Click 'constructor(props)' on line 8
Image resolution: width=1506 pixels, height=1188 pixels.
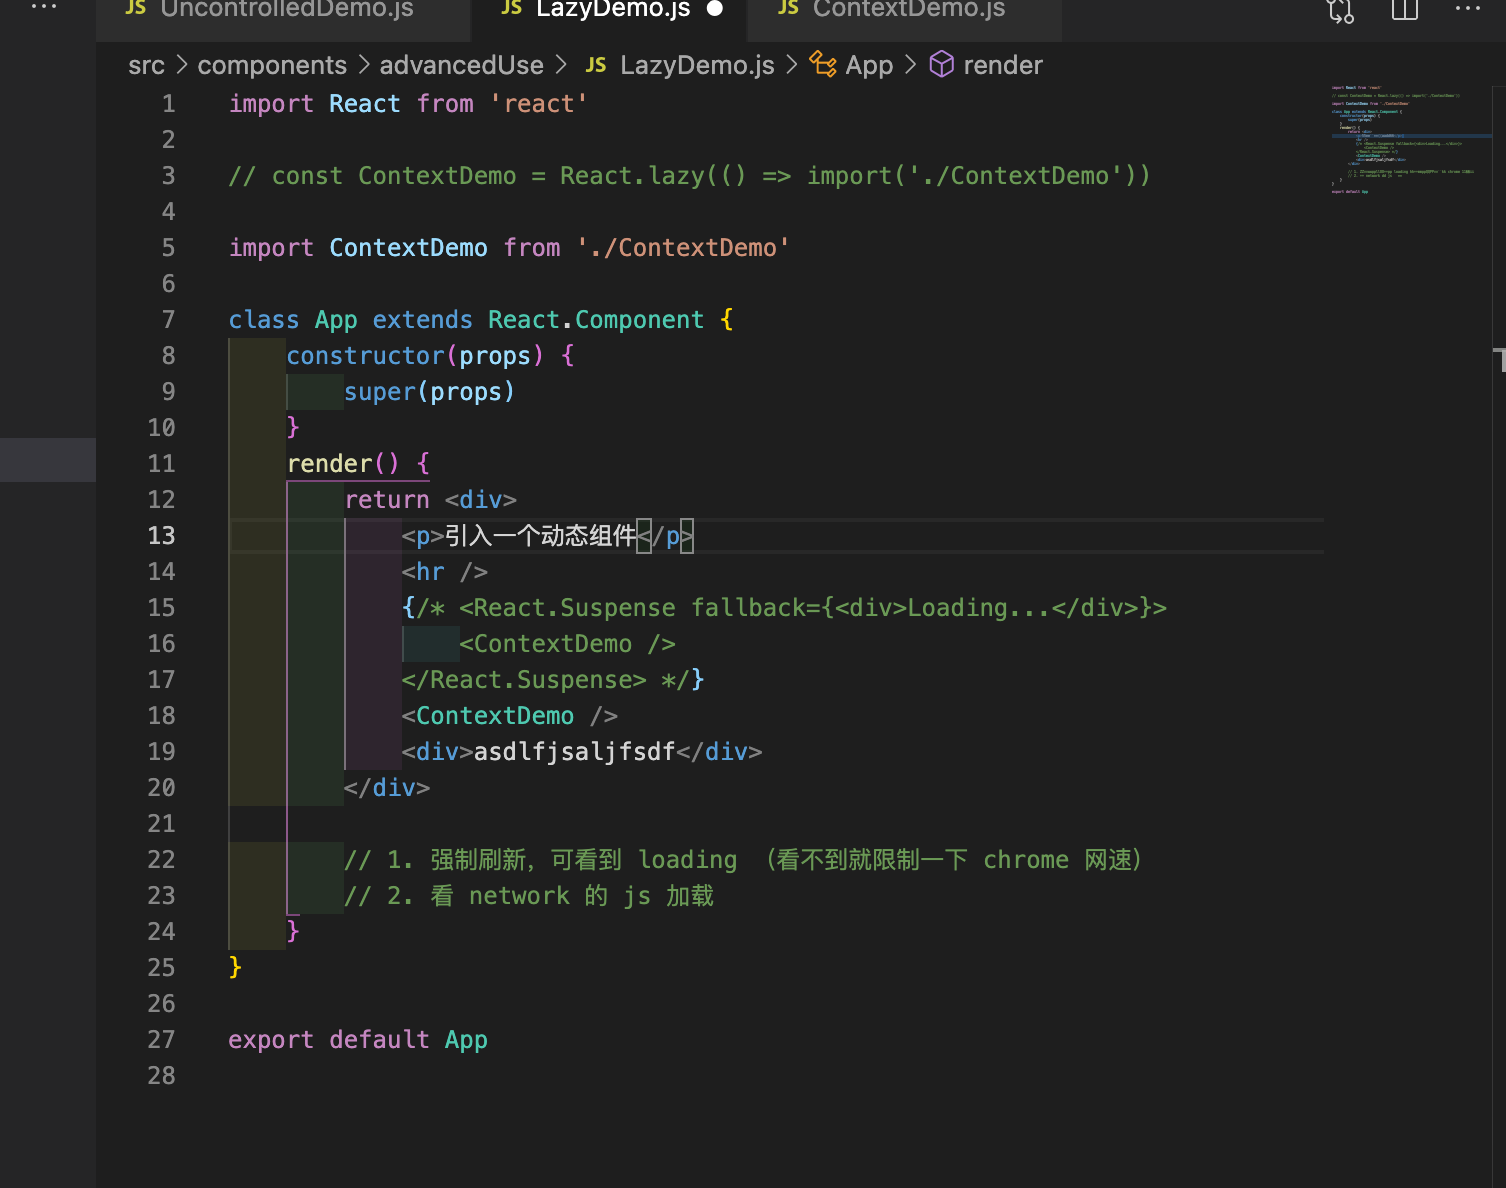[415, 356]
